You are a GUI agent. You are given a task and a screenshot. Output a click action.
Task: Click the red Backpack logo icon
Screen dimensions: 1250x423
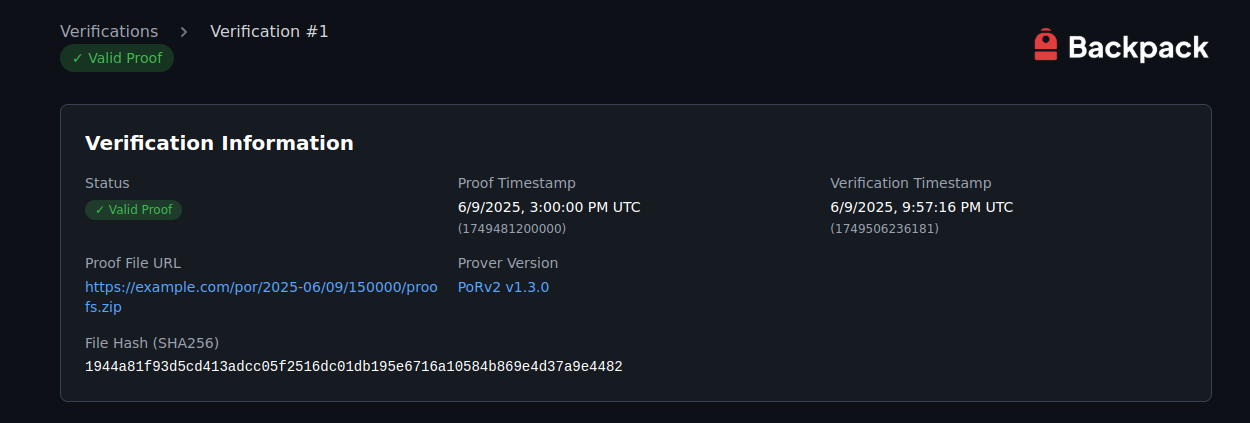tap(1045, 45)
